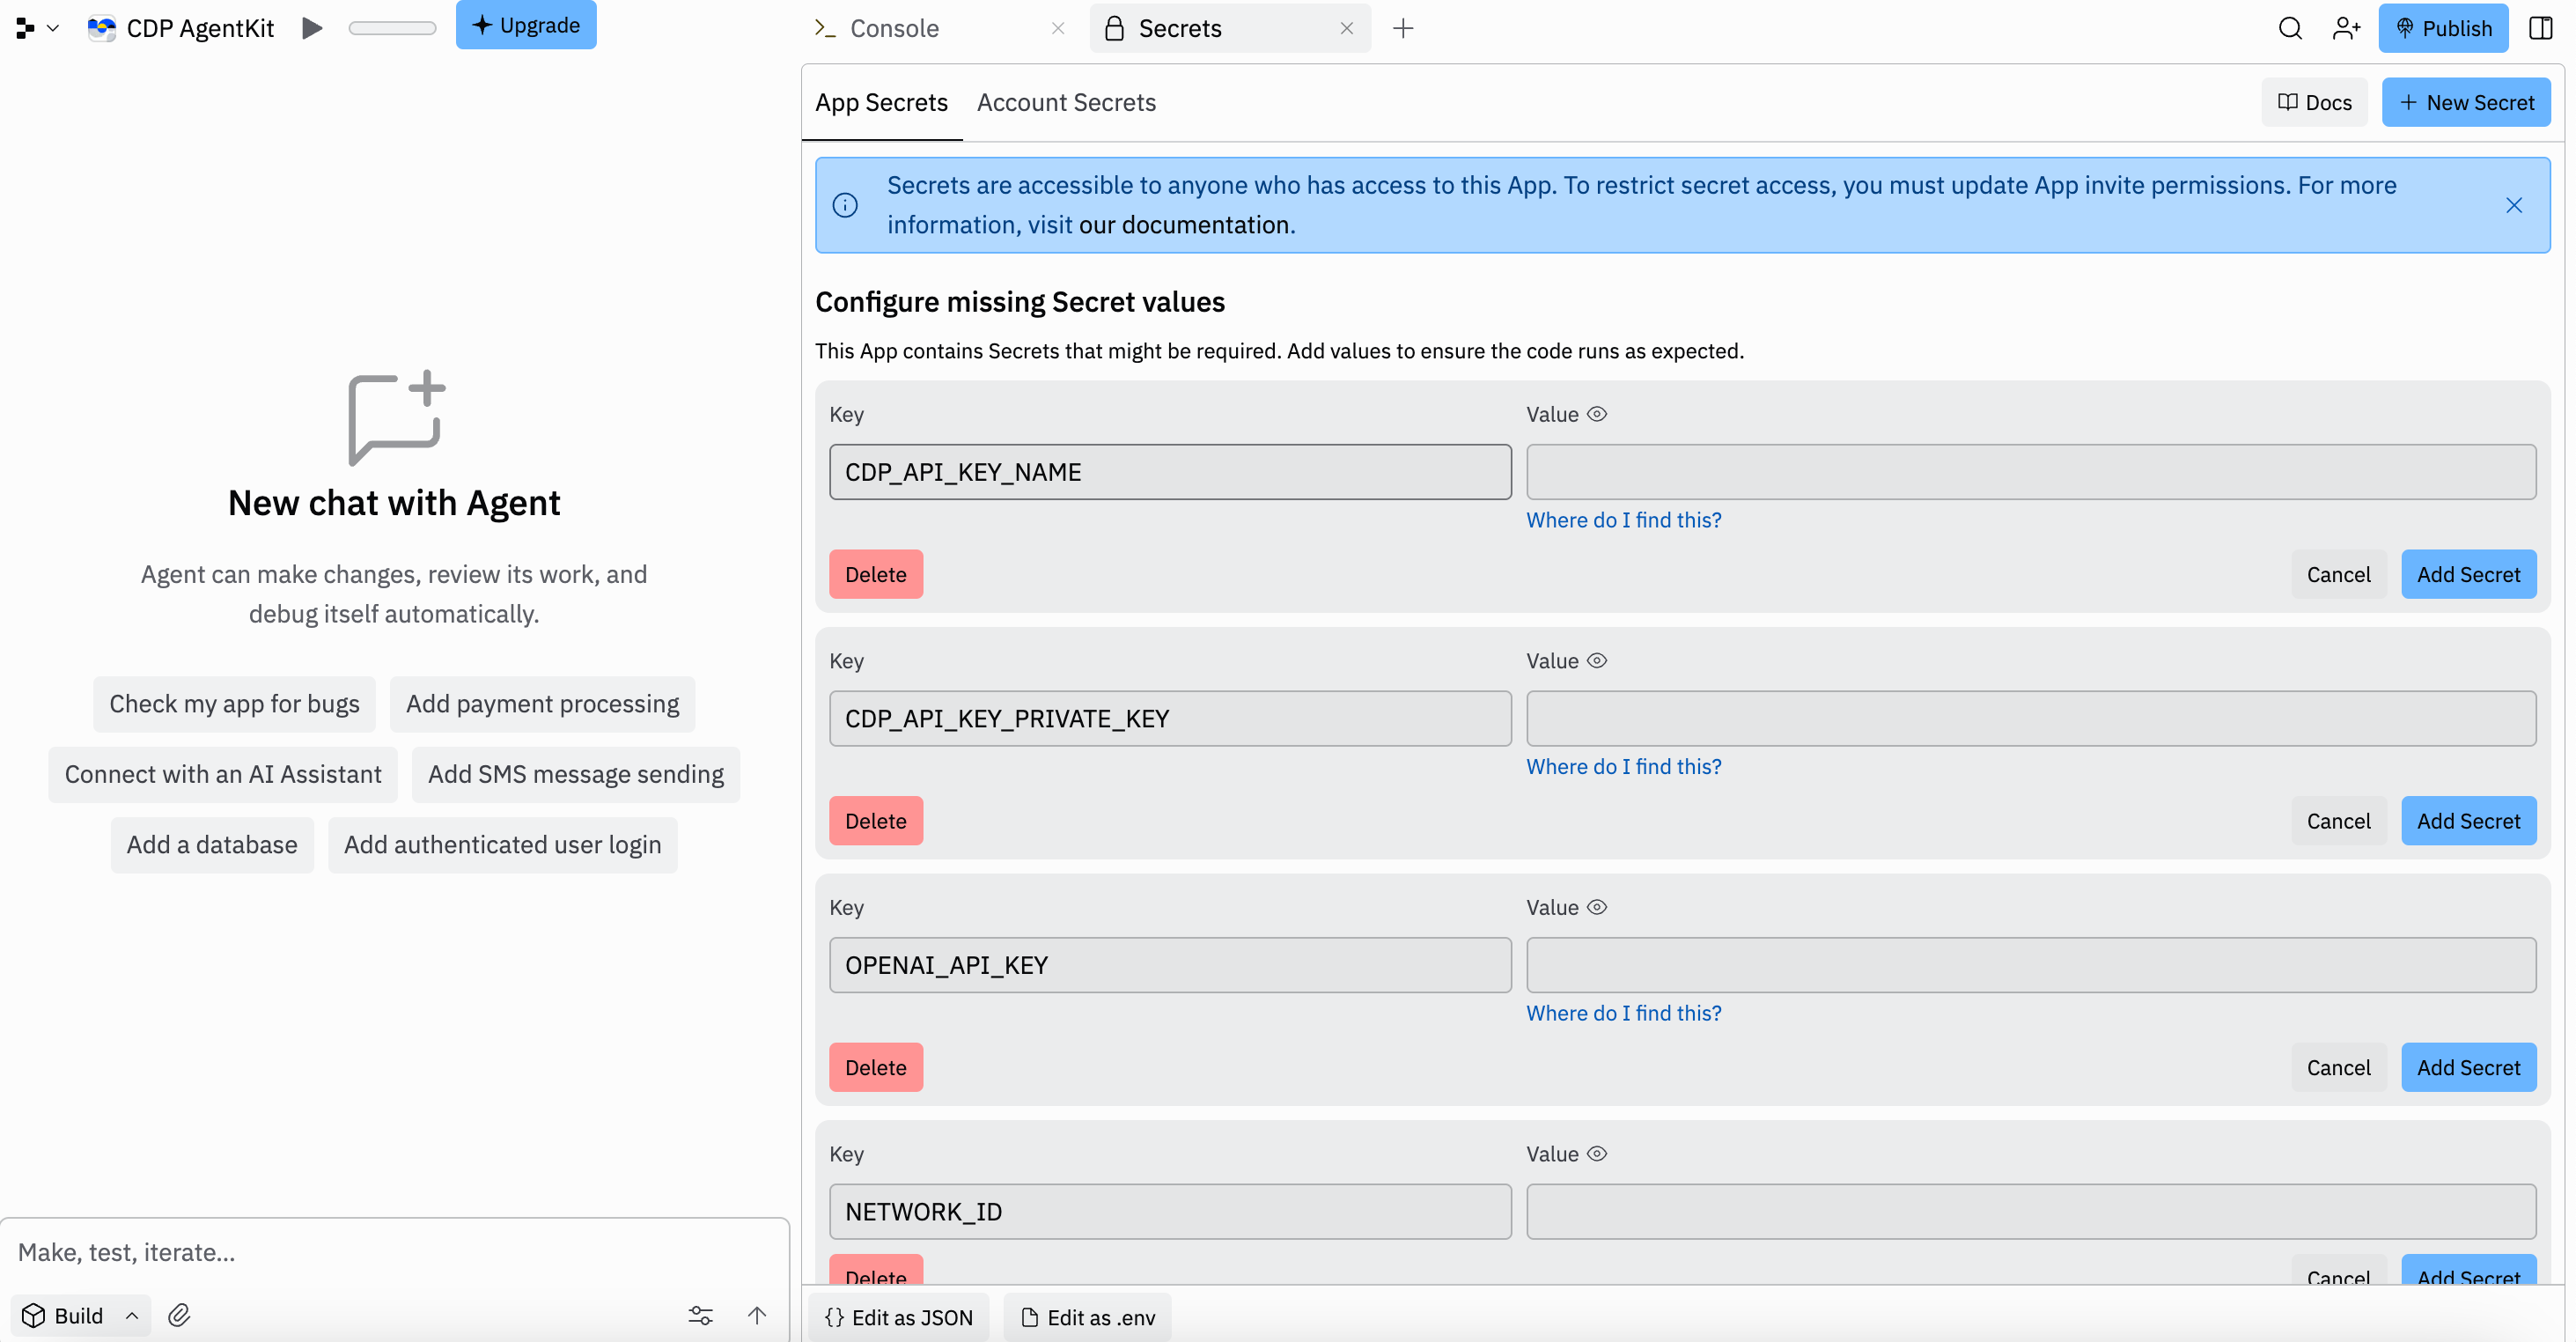Dismiss the blue info banner

point(2513,205)
